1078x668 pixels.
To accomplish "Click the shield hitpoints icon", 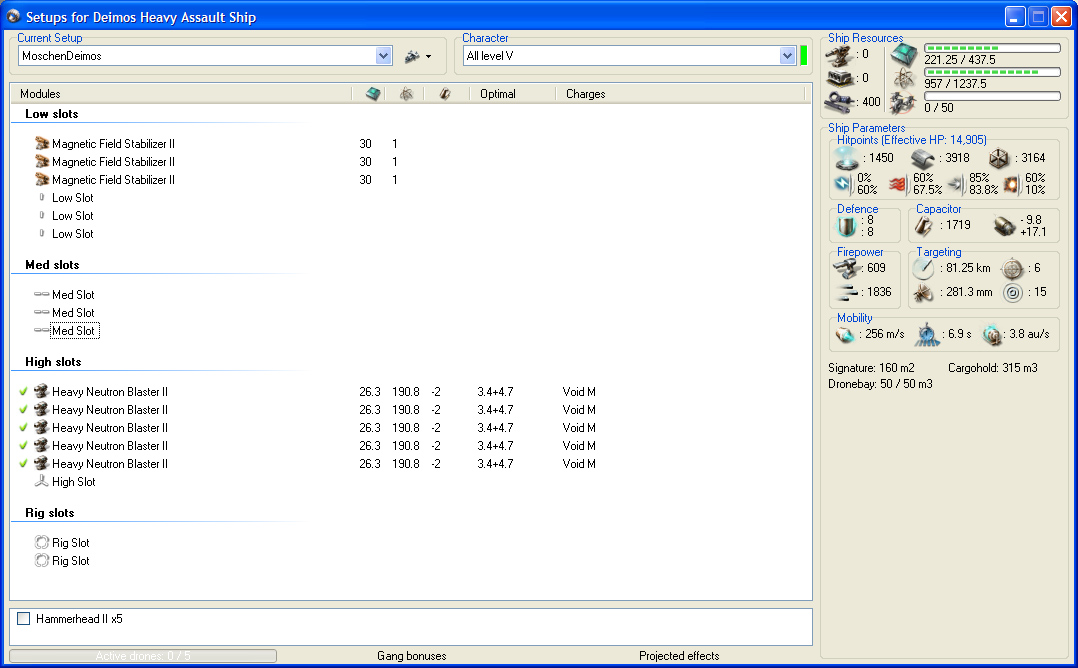I will 847,158.
